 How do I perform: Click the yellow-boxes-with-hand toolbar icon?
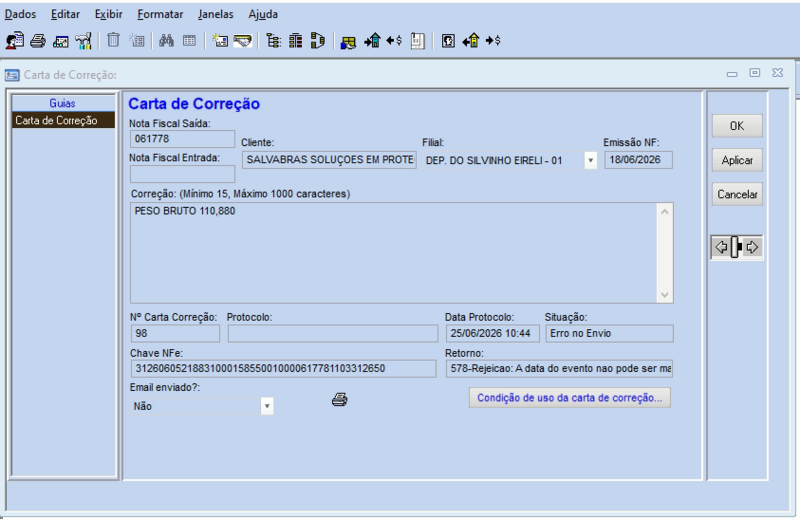[348, 42]
